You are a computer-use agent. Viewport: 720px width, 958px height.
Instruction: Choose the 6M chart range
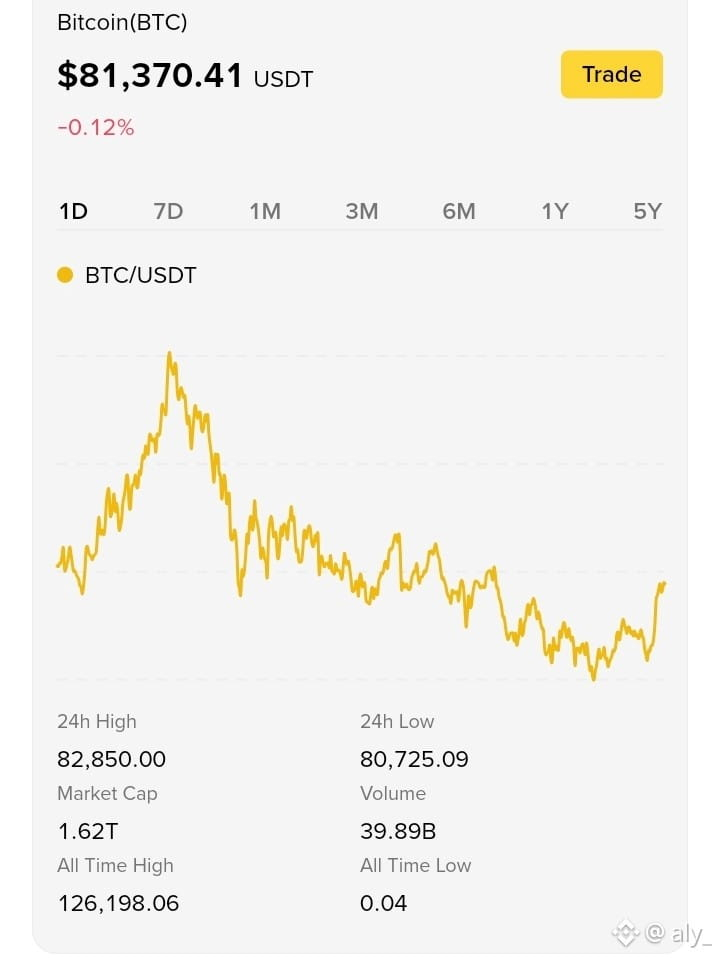tap(458, 211)
